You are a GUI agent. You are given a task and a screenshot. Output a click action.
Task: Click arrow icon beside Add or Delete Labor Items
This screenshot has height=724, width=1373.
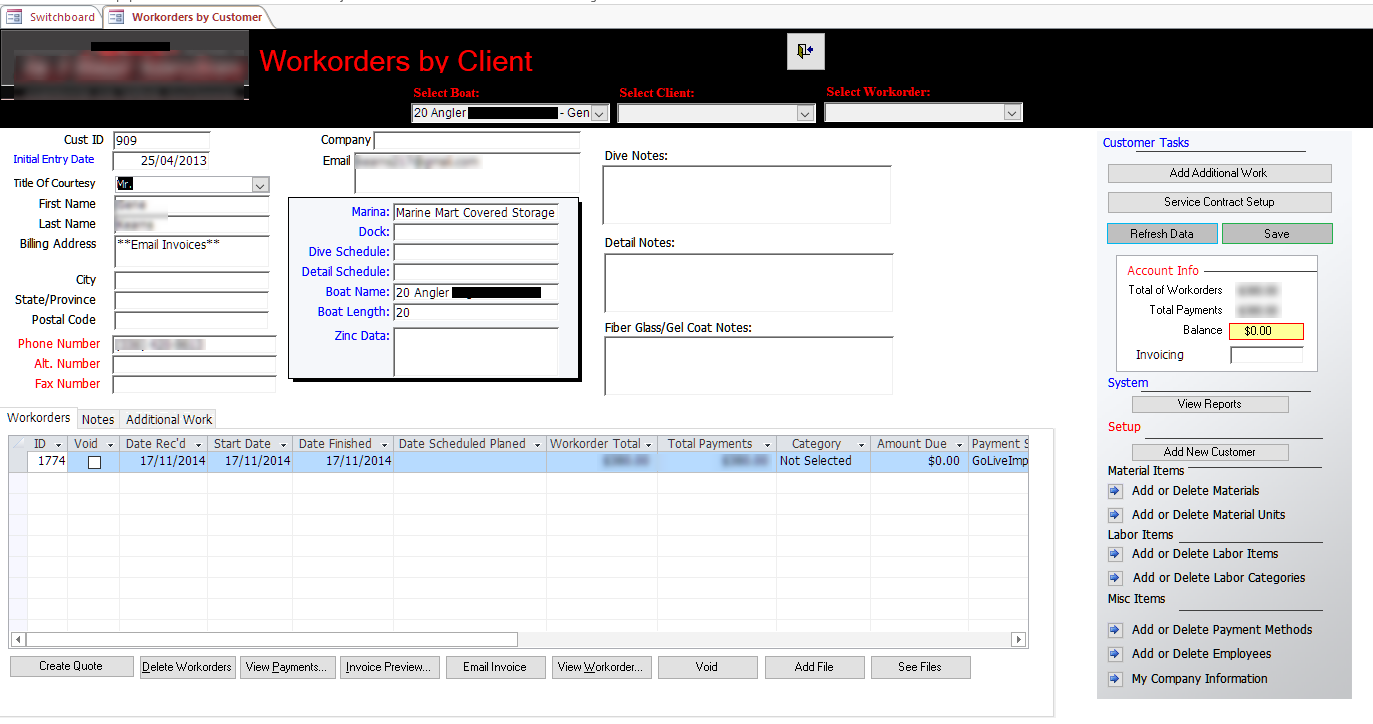coord(1116,554)
